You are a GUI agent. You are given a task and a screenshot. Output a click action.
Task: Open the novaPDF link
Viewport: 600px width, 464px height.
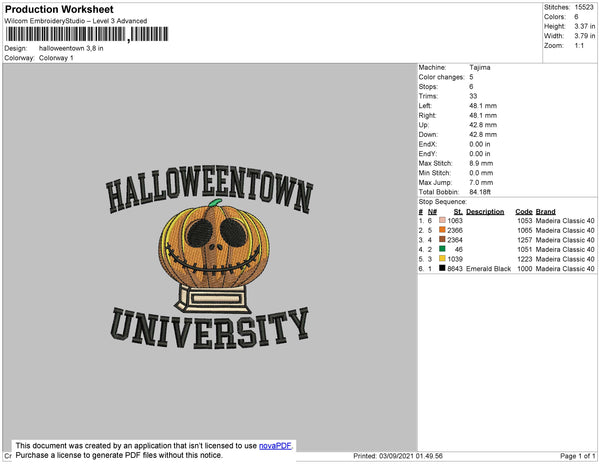coord(275,446)
